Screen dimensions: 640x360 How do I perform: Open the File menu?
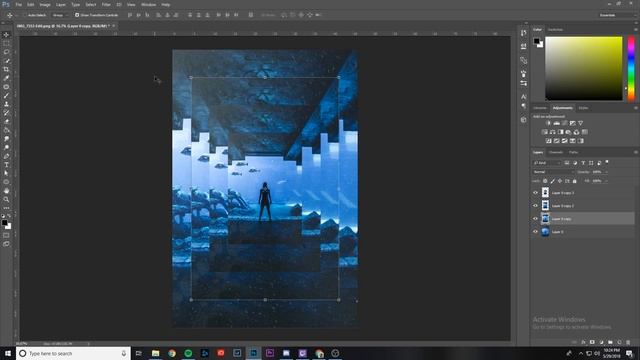(x=18, y=4)
